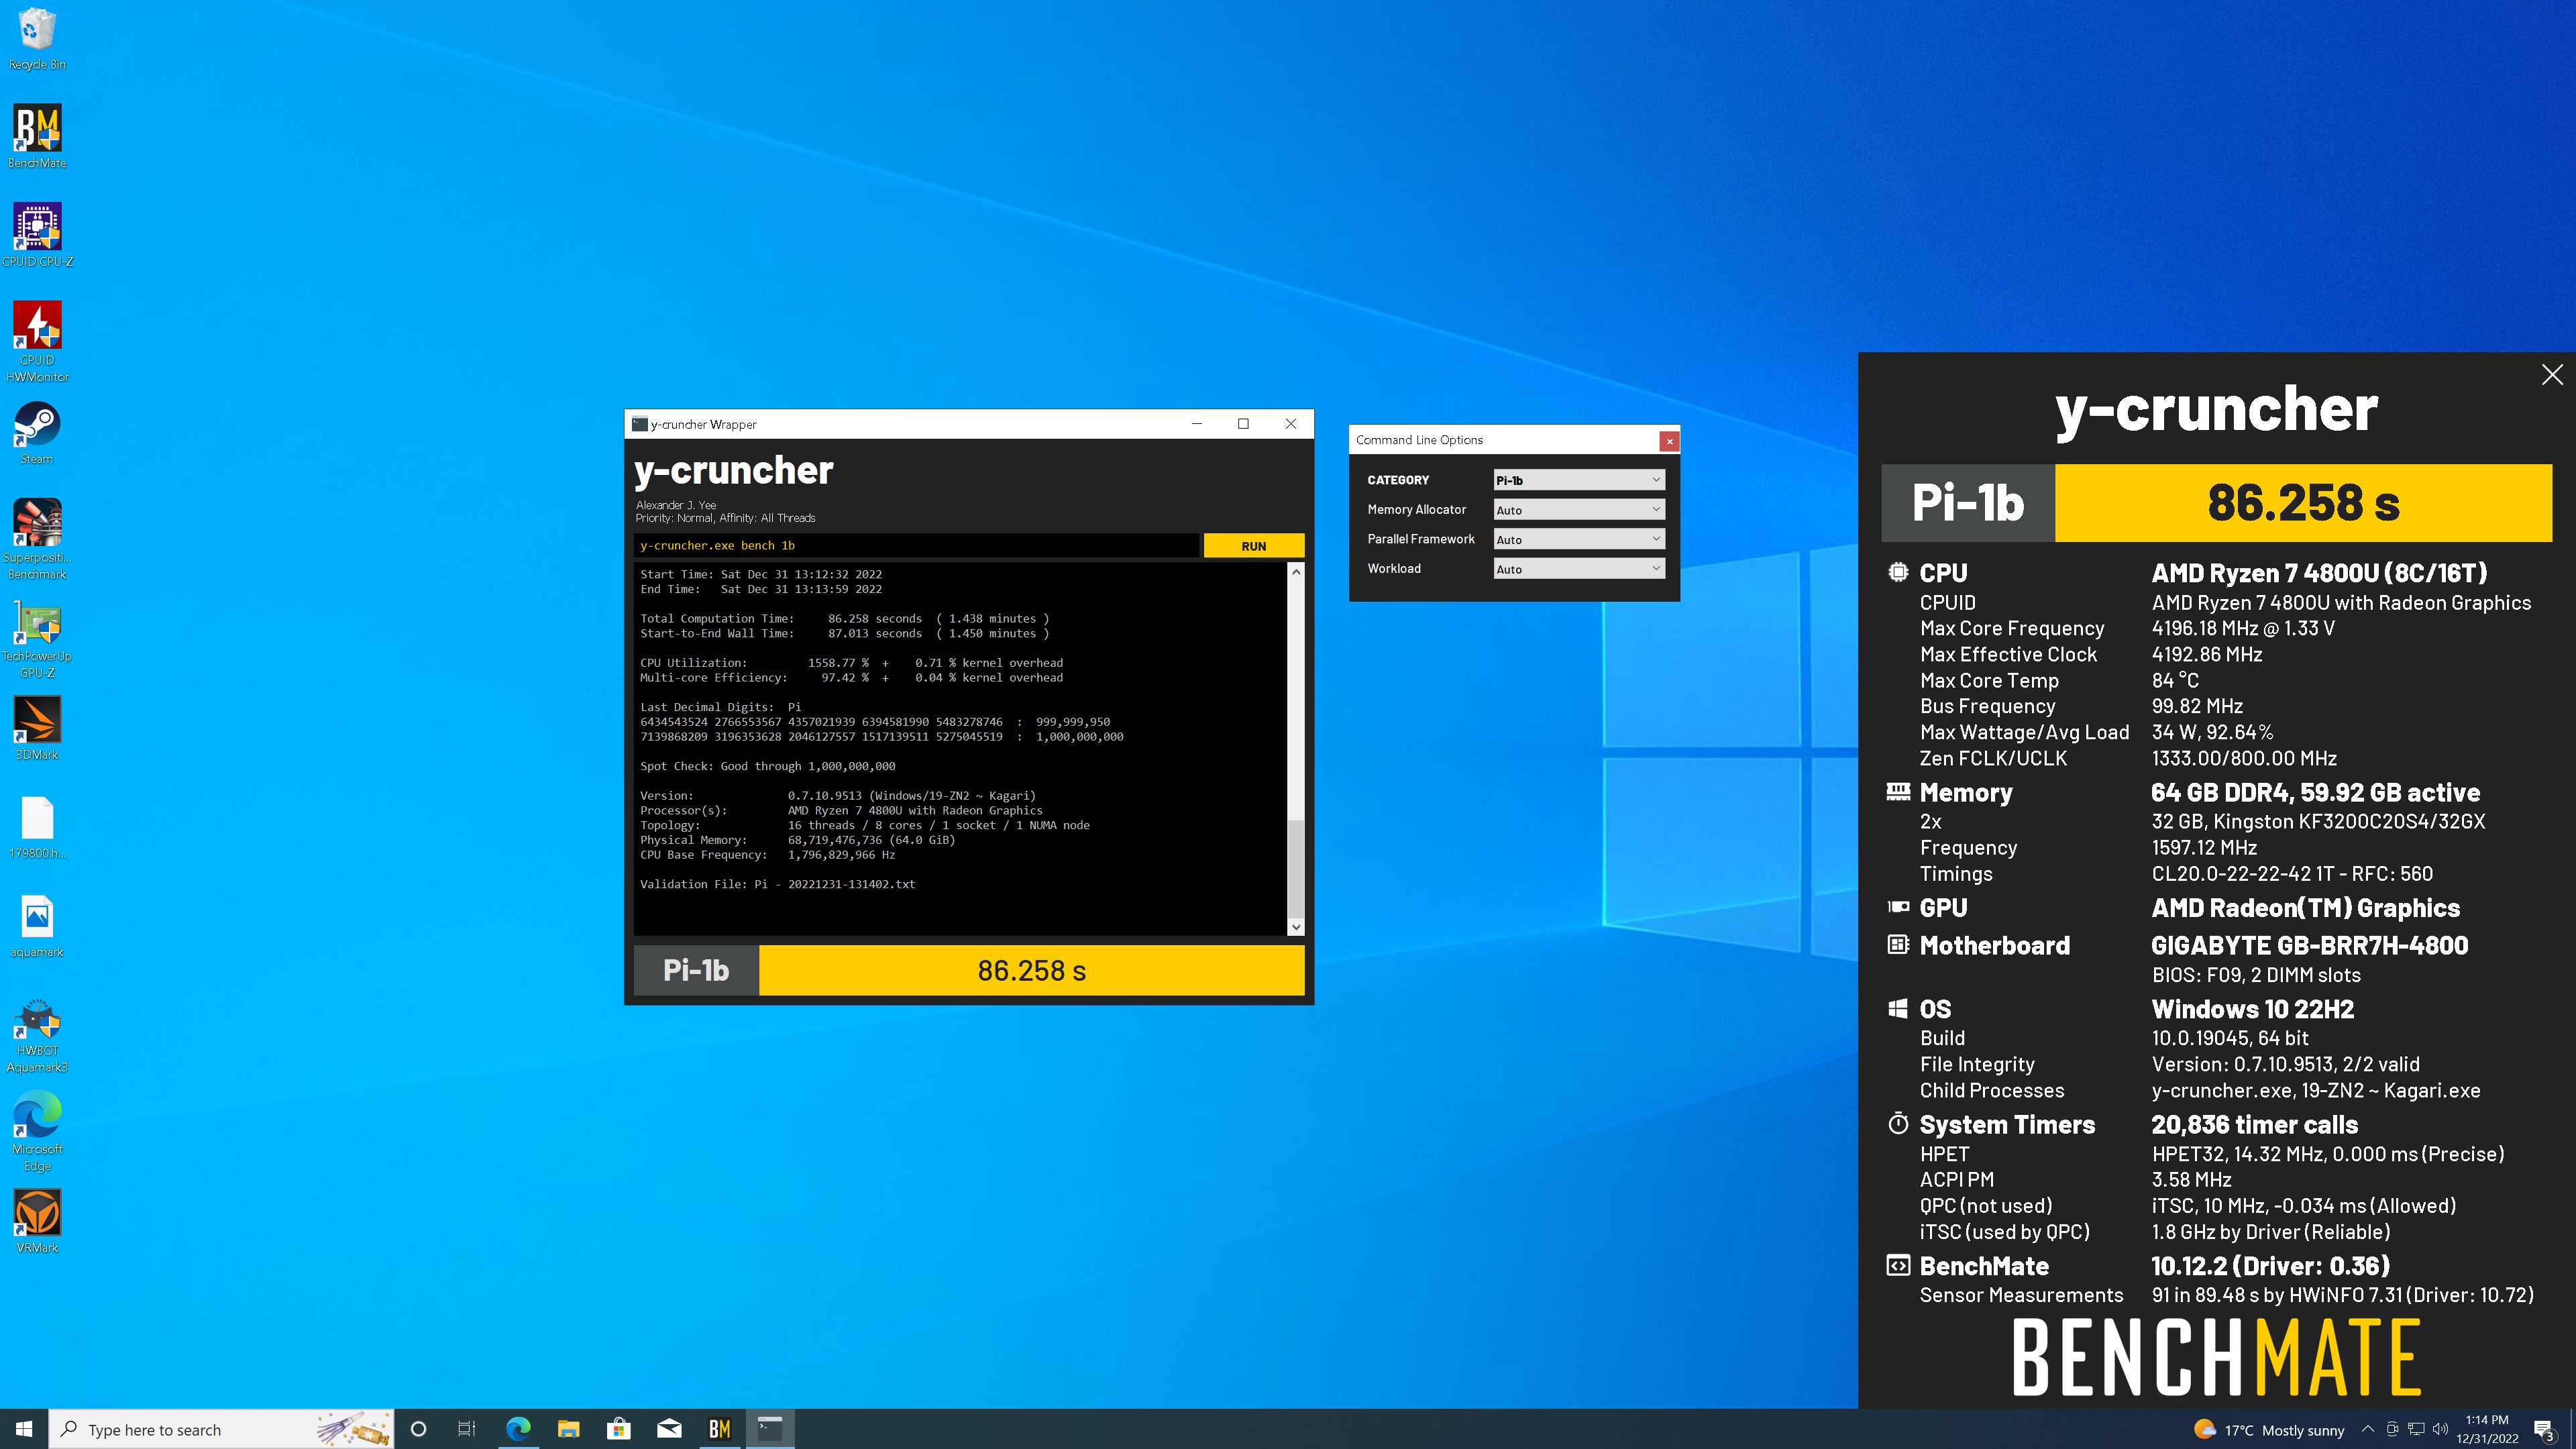Switch to BenchMate in the taskbar
The image size is (2576, 1449).
[720, 1429]
